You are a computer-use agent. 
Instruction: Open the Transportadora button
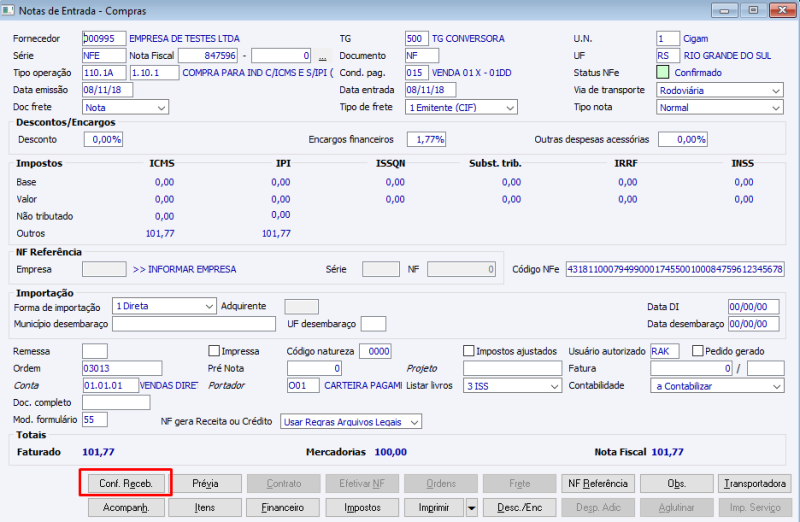point(755,483)
